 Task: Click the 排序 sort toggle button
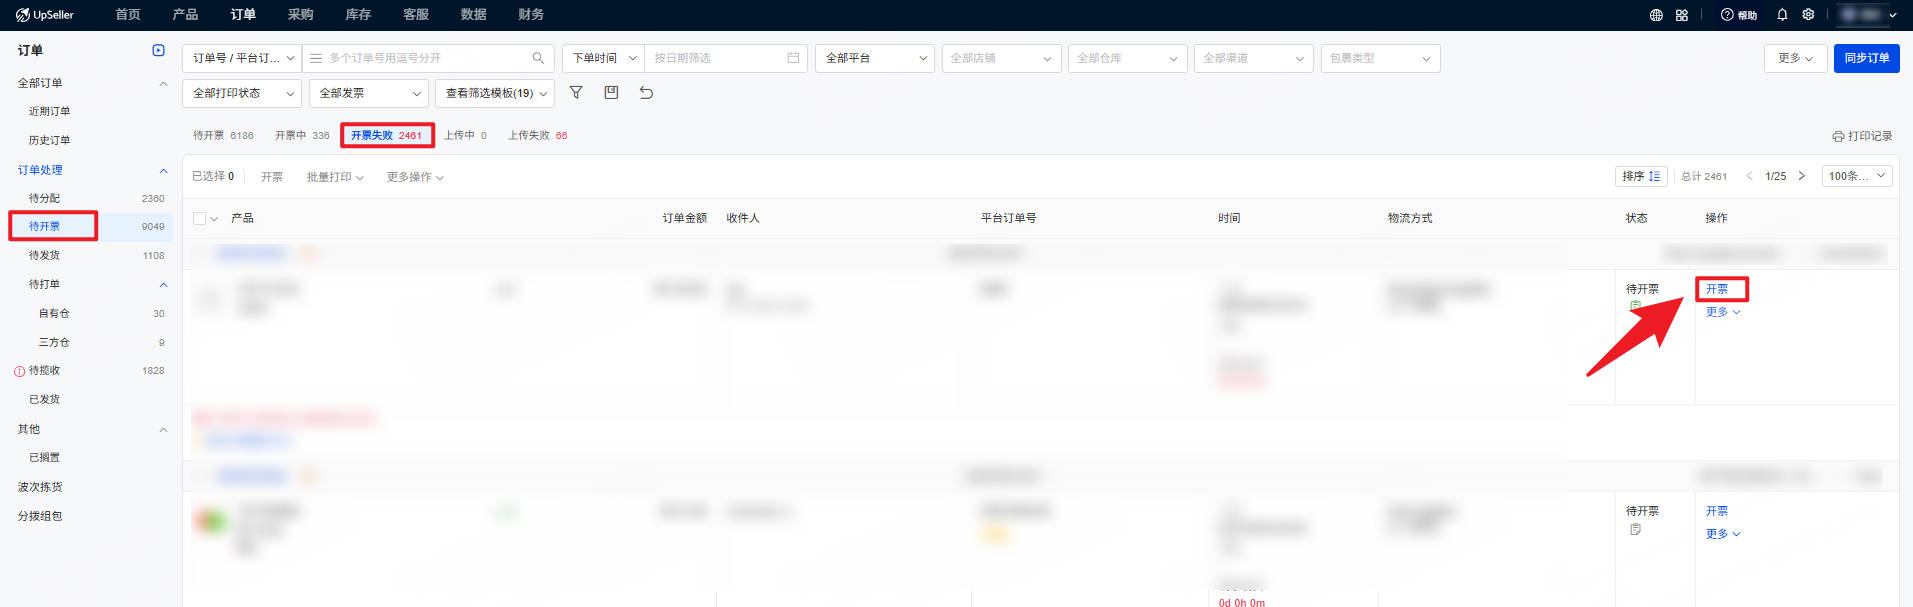pyautogui.click(x=1641, y=176)
